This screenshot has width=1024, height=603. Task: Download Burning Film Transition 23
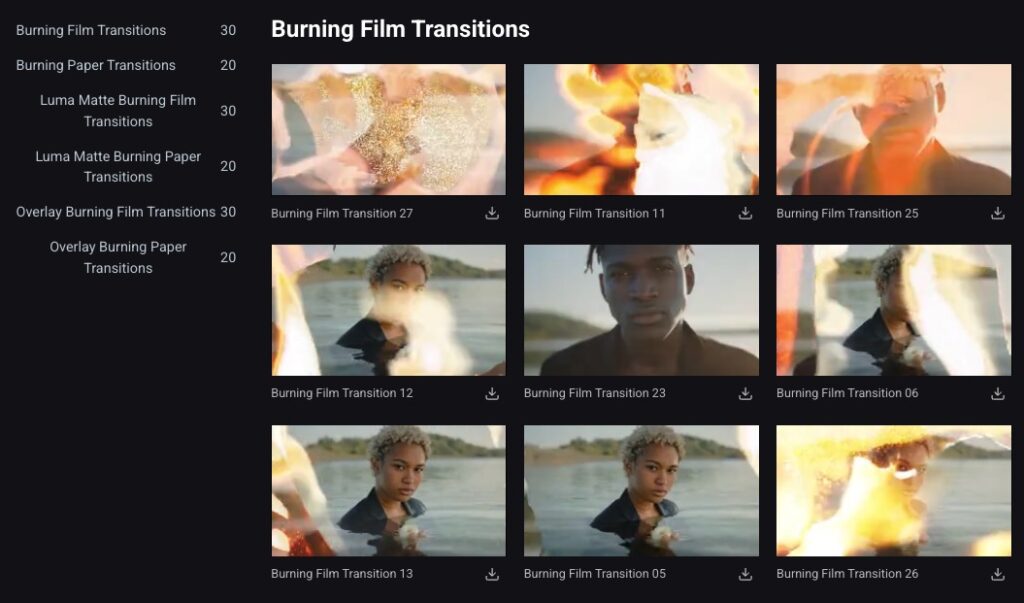[x=745, y=393]
